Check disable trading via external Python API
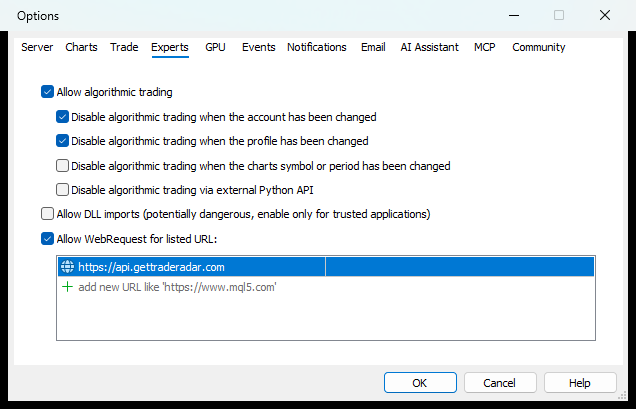The height and width of the screenshot is (409, 636). [x=62, y=190]
